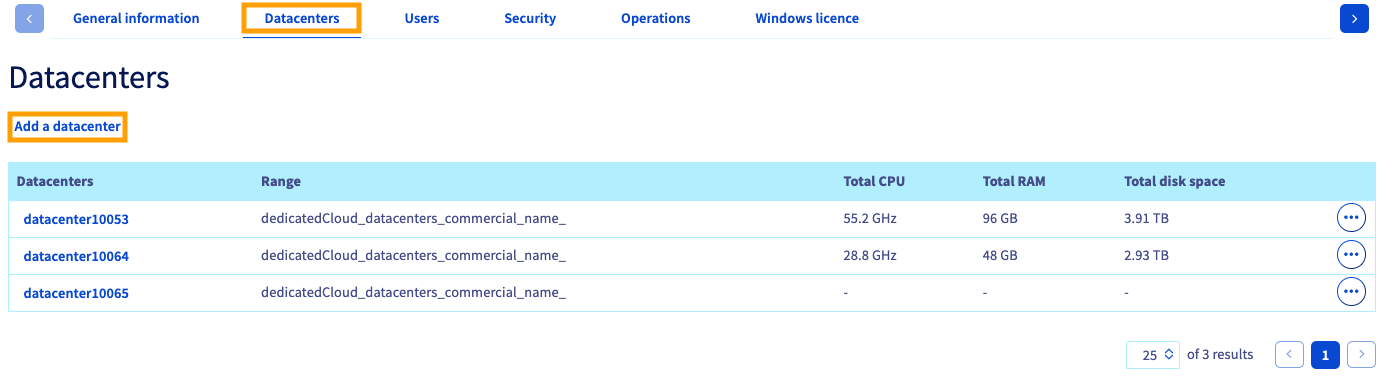Screen dimensions: 1393x378
Task: Click the Datacenters page heading
Action: [89, 78]
